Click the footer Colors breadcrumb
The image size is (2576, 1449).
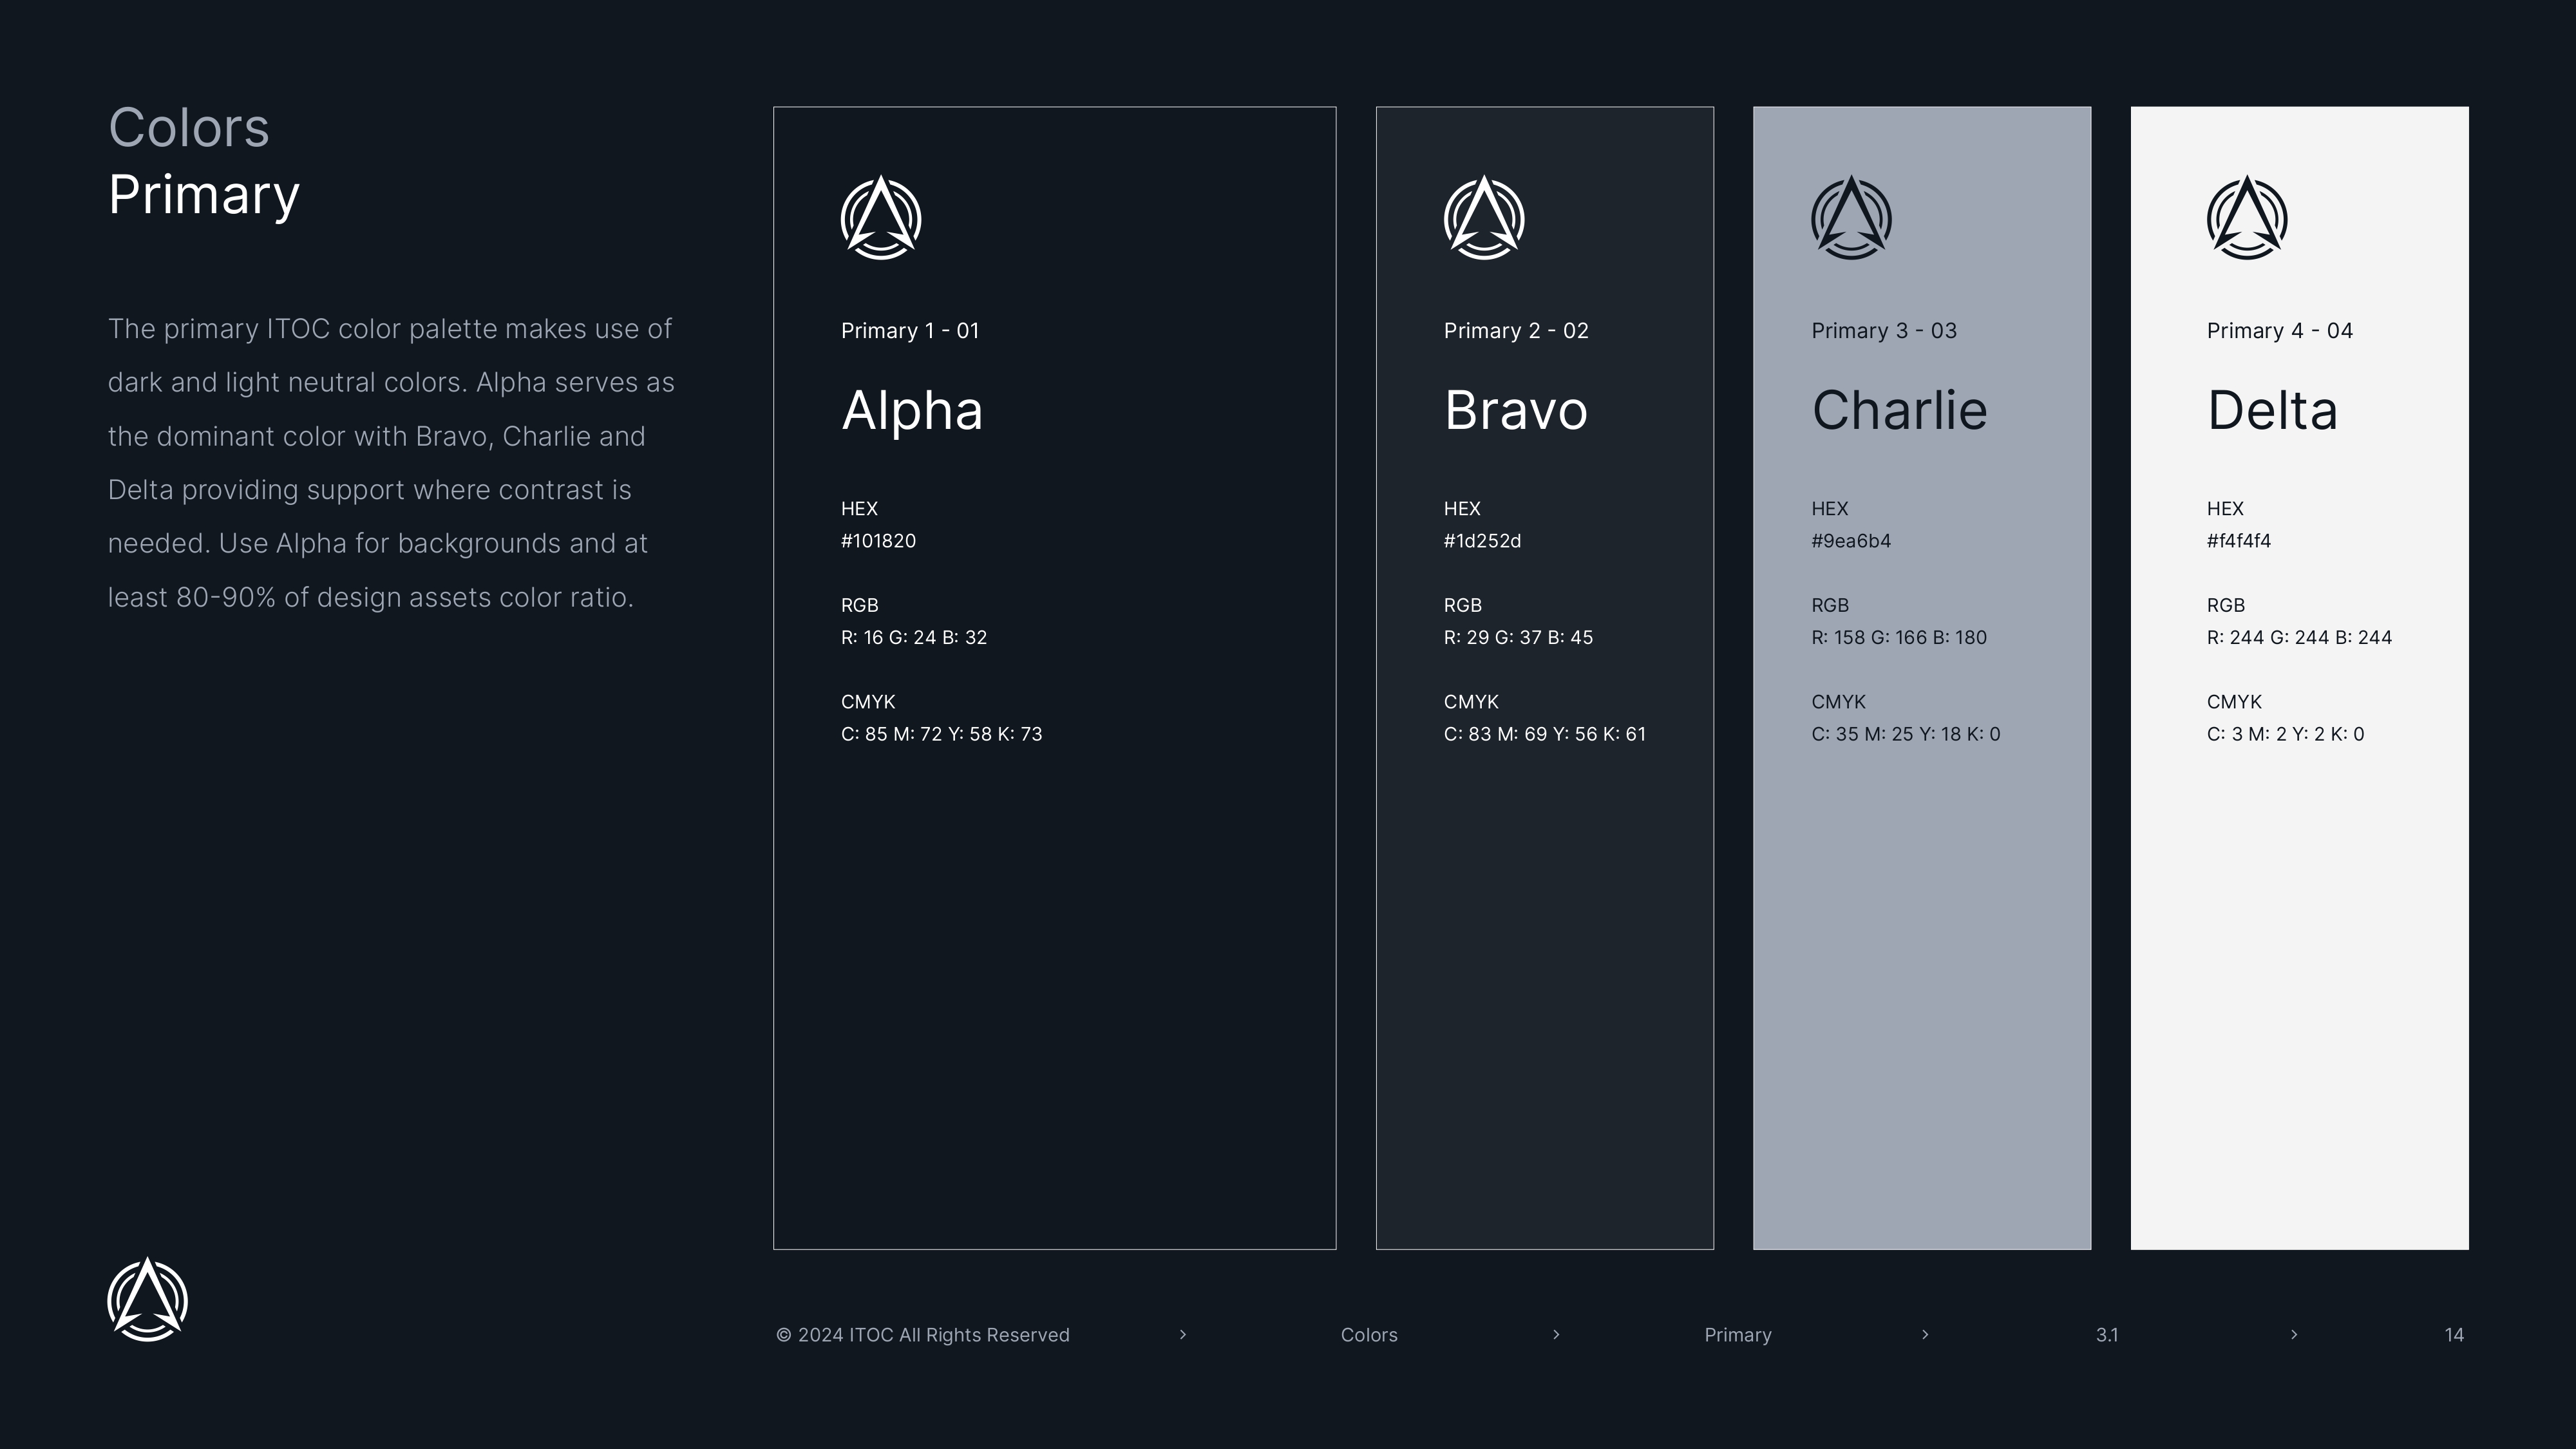[x=1369, y=1335]
